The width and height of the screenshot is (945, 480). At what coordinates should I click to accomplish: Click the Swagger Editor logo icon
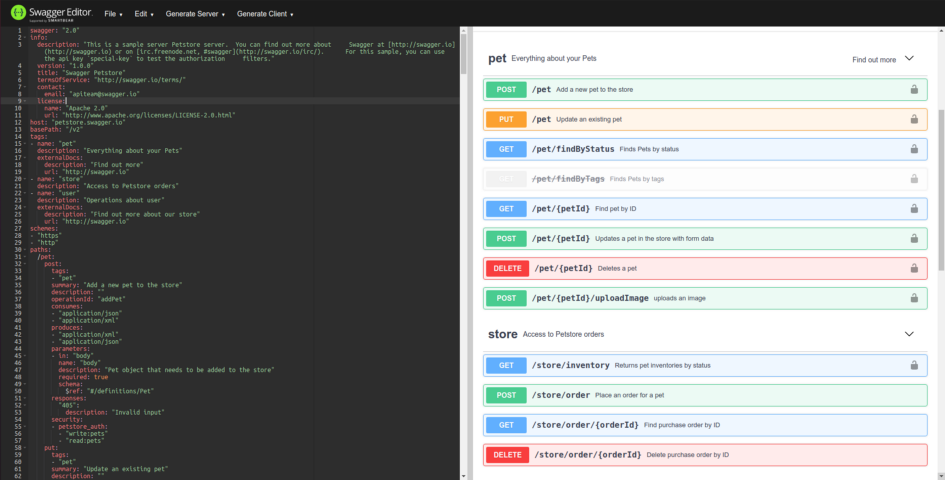(x=18, y=13)
